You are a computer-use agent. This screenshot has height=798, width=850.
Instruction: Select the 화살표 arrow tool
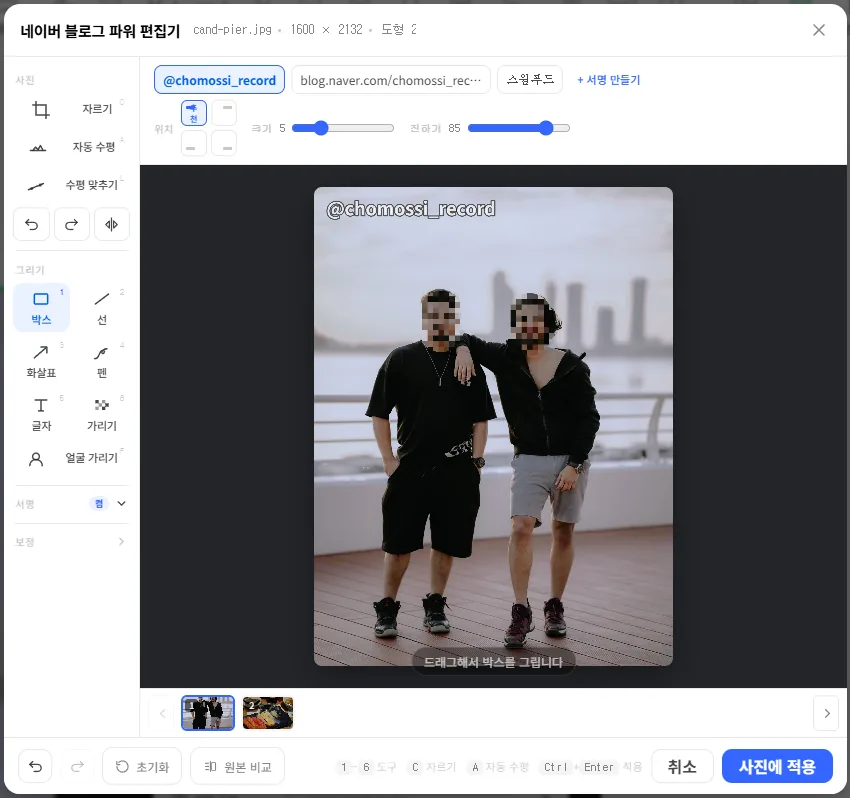click(41, 361)
